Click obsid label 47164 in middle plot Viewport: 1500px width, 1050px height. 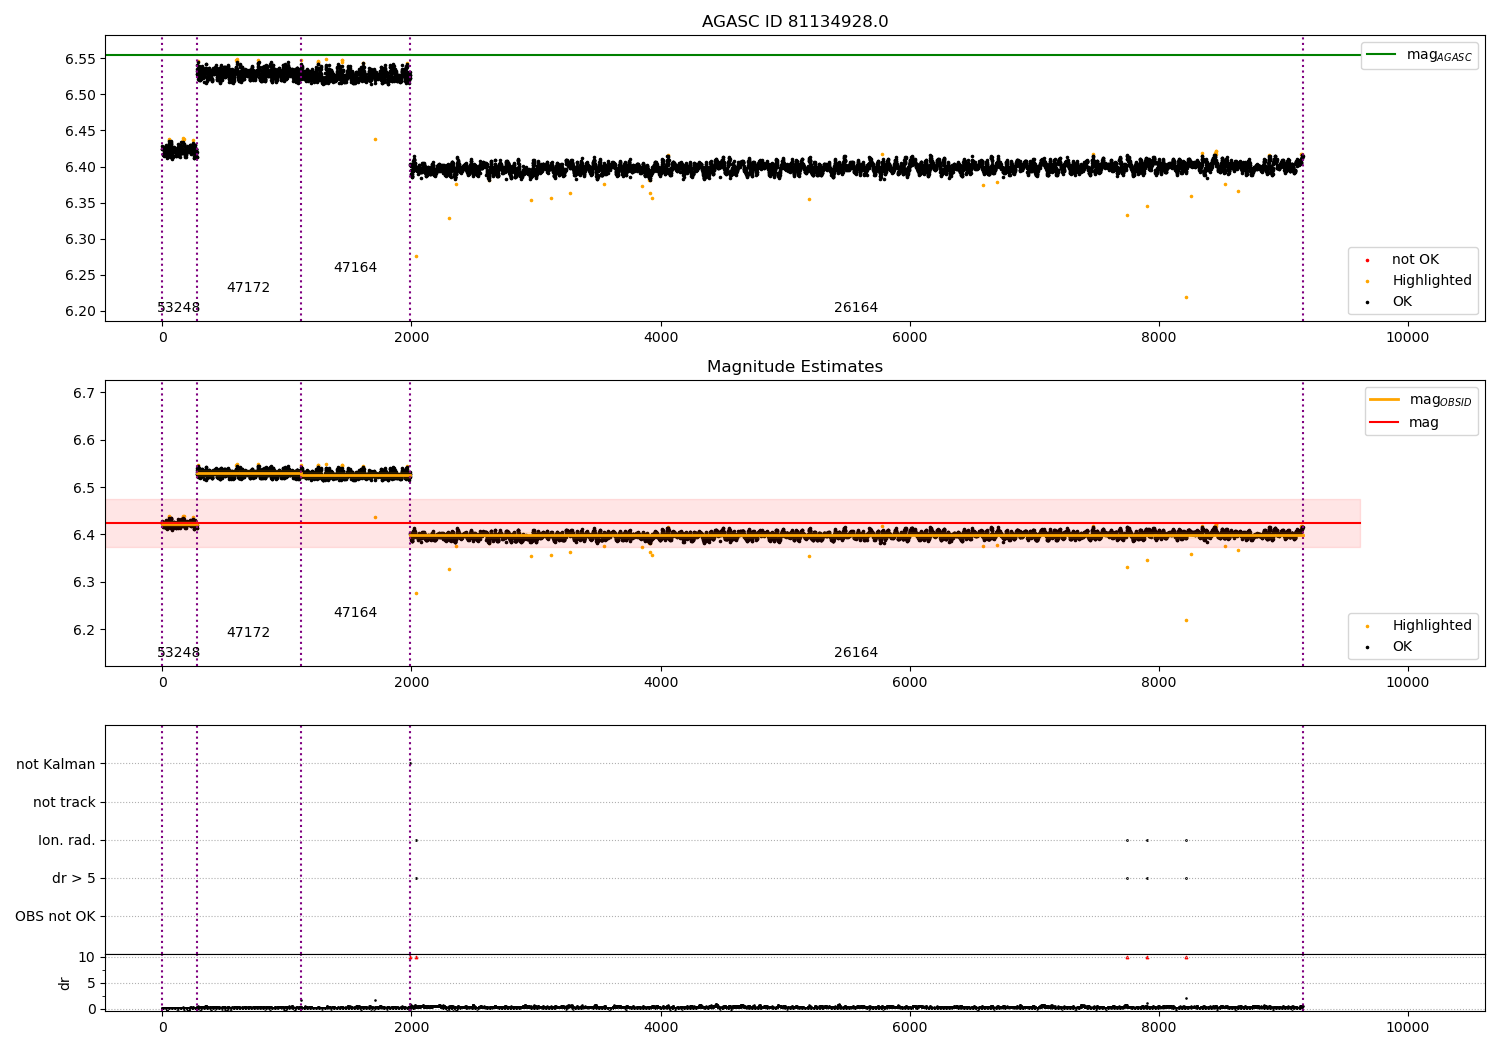click(x=355, y=613)
